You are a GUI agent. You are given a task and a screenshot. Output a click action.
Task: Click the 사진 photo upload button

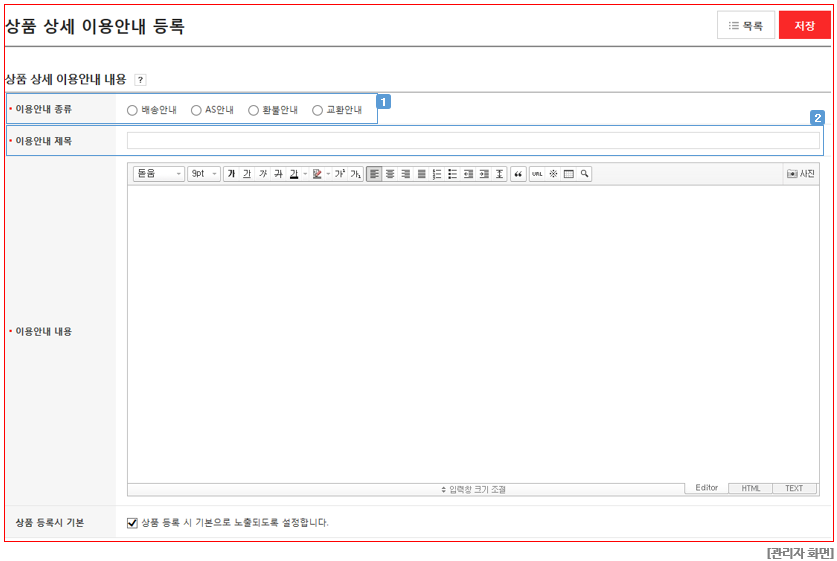pos(800,173)
